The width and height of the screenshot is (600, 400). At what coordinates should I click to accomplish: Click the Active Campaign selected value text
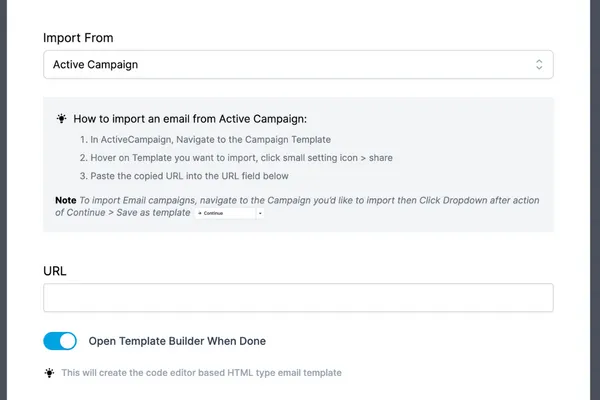95,65
